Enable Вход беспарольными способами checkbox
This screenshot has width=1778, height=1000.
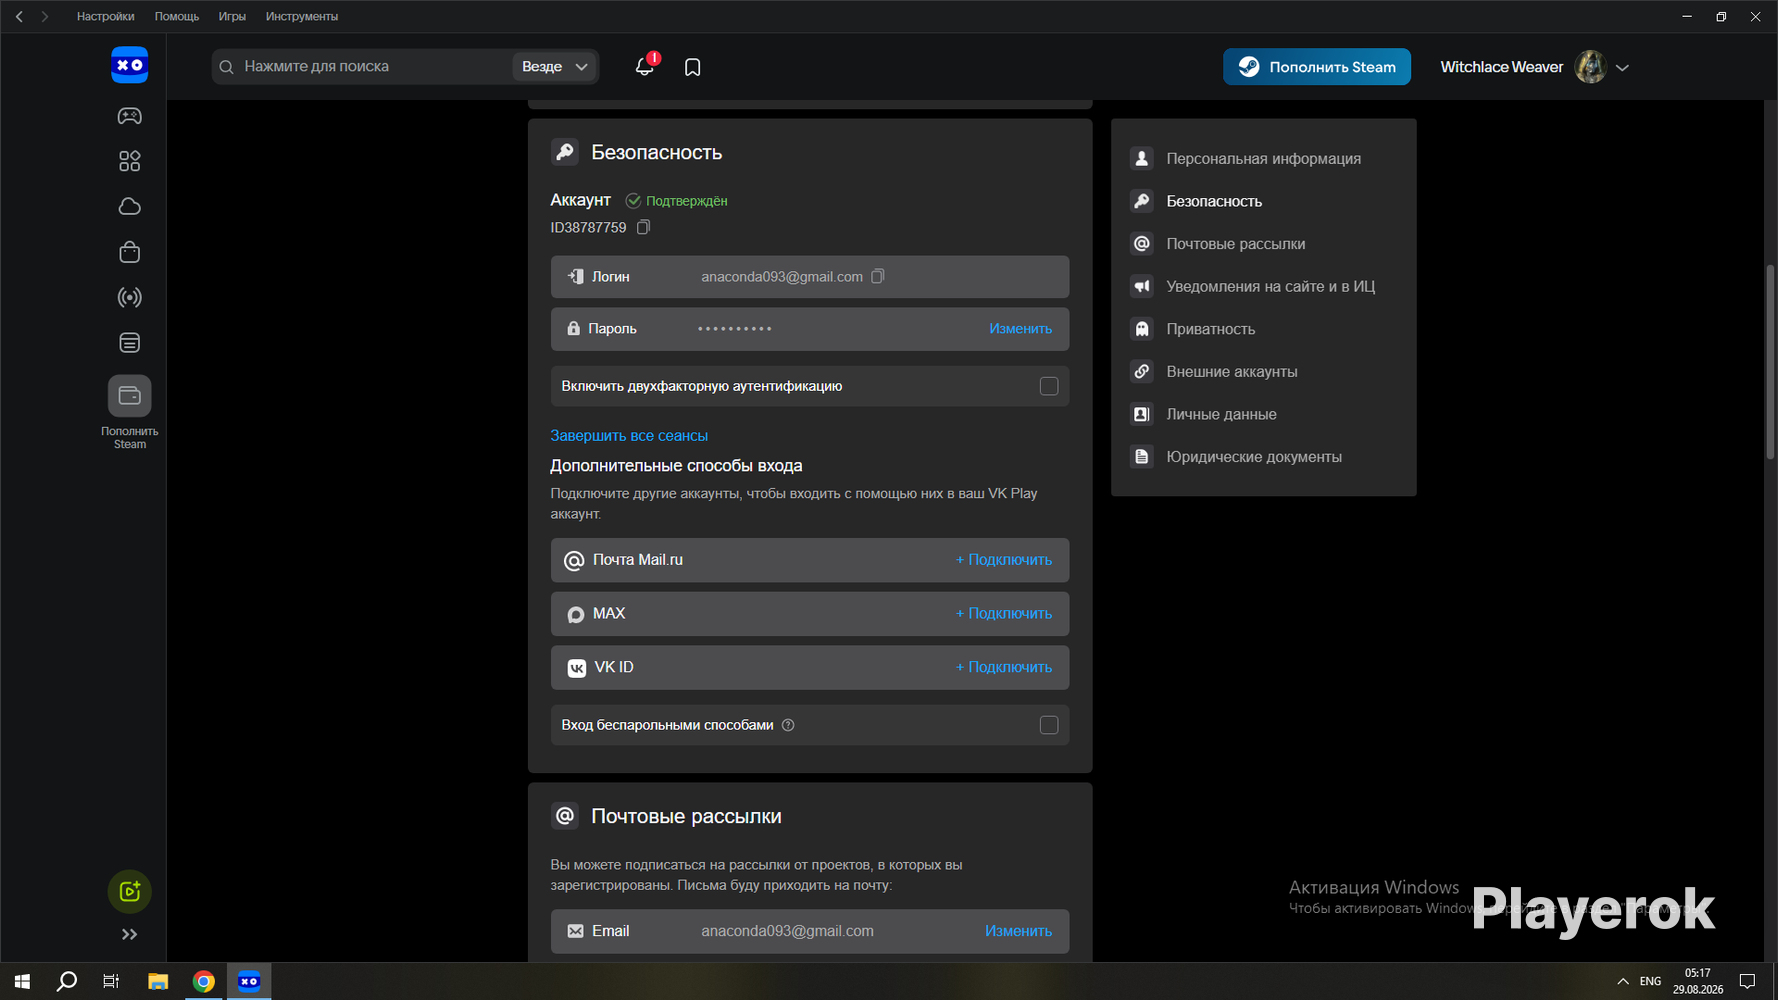(1049, 725)
